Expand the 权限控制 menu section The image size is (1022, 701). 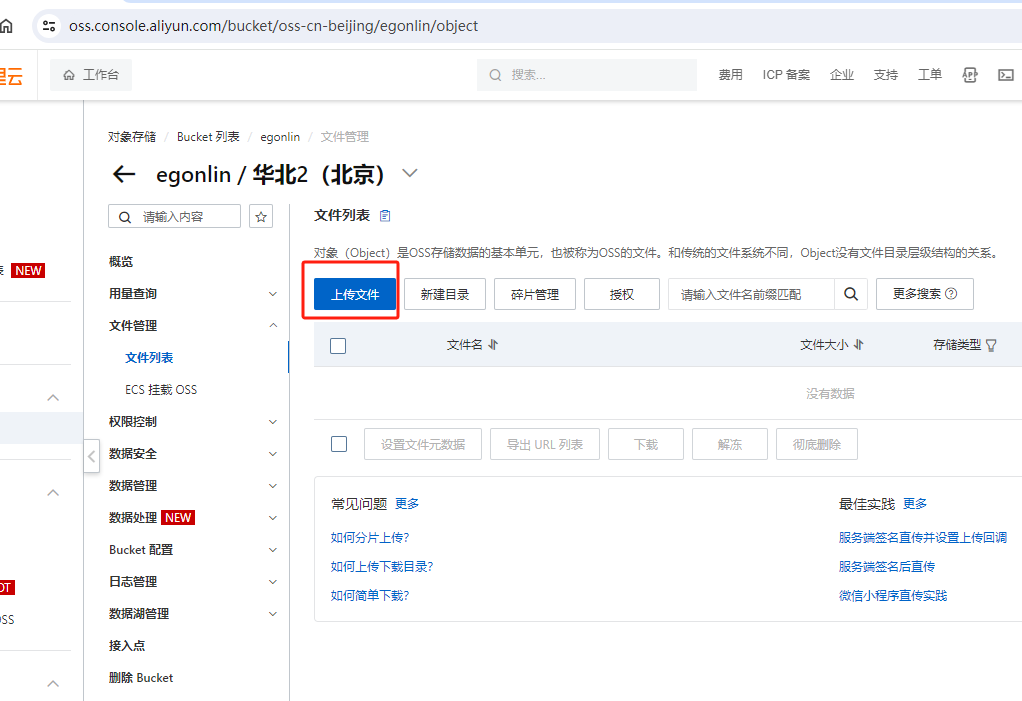click(x=272, y=422)
